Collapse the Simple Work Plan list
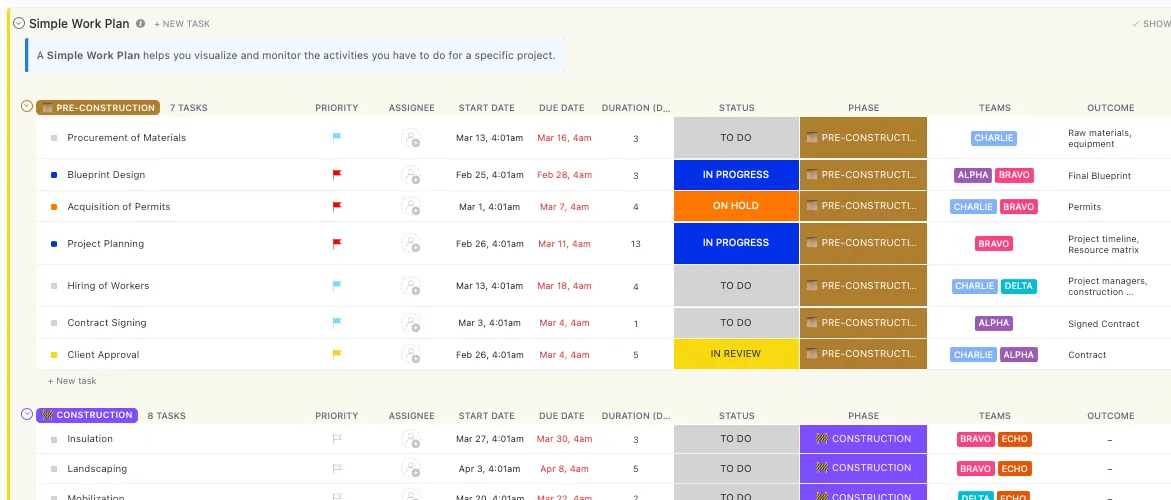 (19, 23)
